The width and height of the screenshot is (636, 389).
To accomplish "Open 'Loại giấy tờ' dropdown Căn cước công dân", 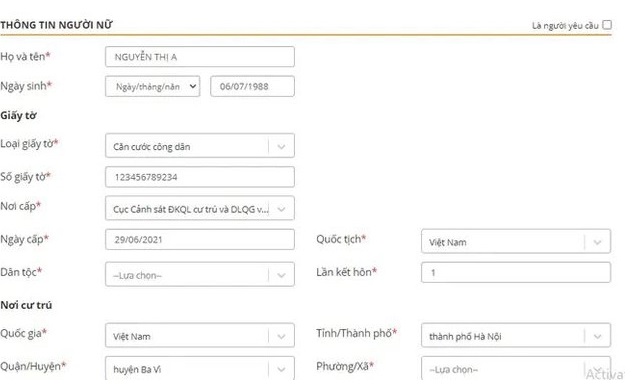I will [200, 146].
